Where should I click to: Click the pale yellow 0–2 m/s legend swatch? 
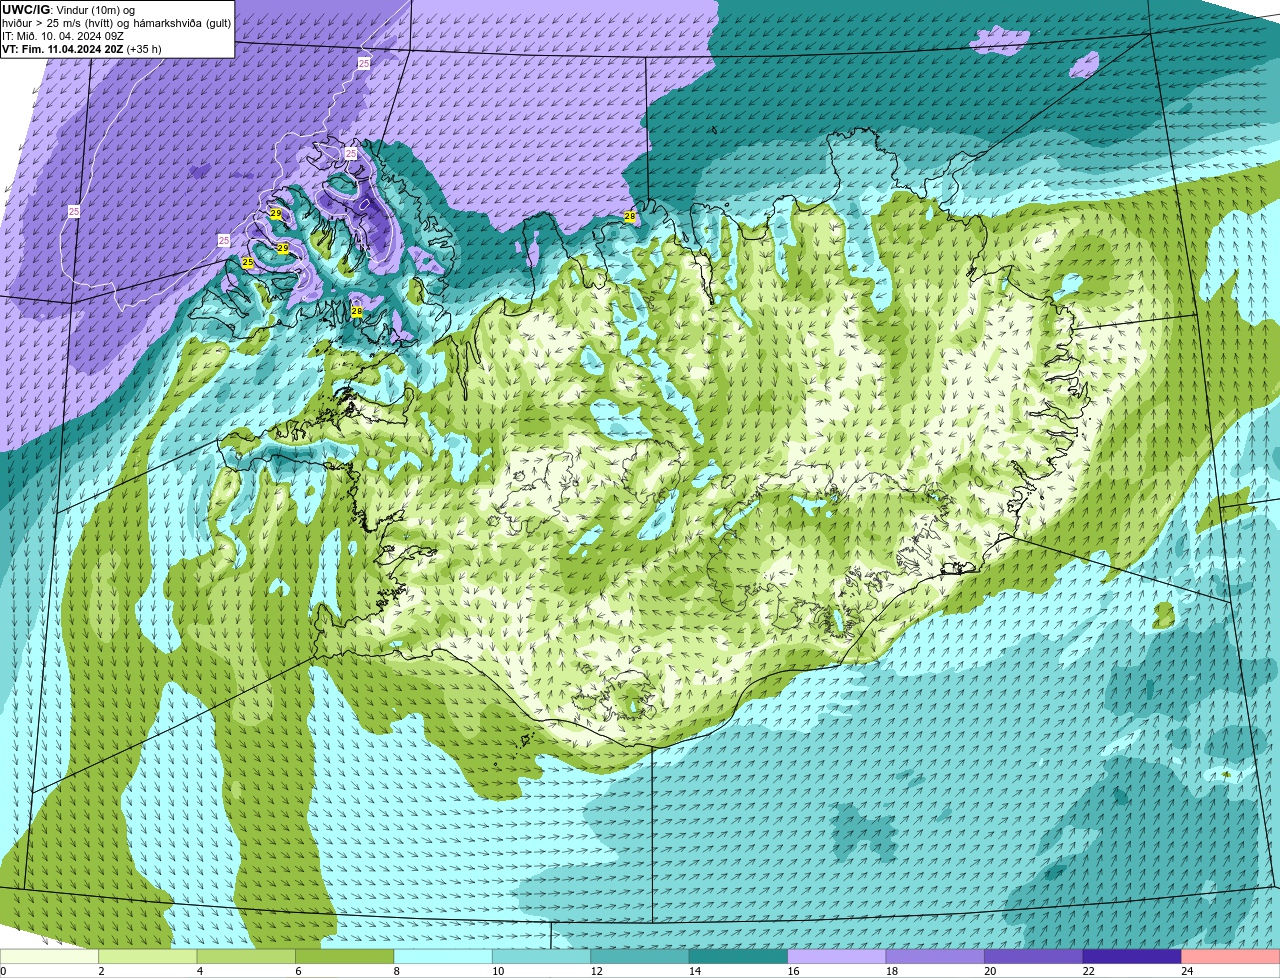pos(49,956)
